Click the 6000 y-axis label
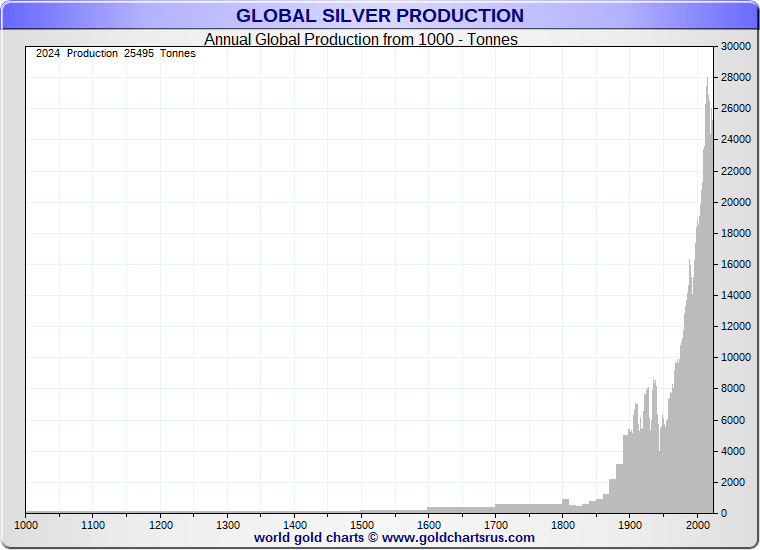760x550 pixels. [734, 420]
